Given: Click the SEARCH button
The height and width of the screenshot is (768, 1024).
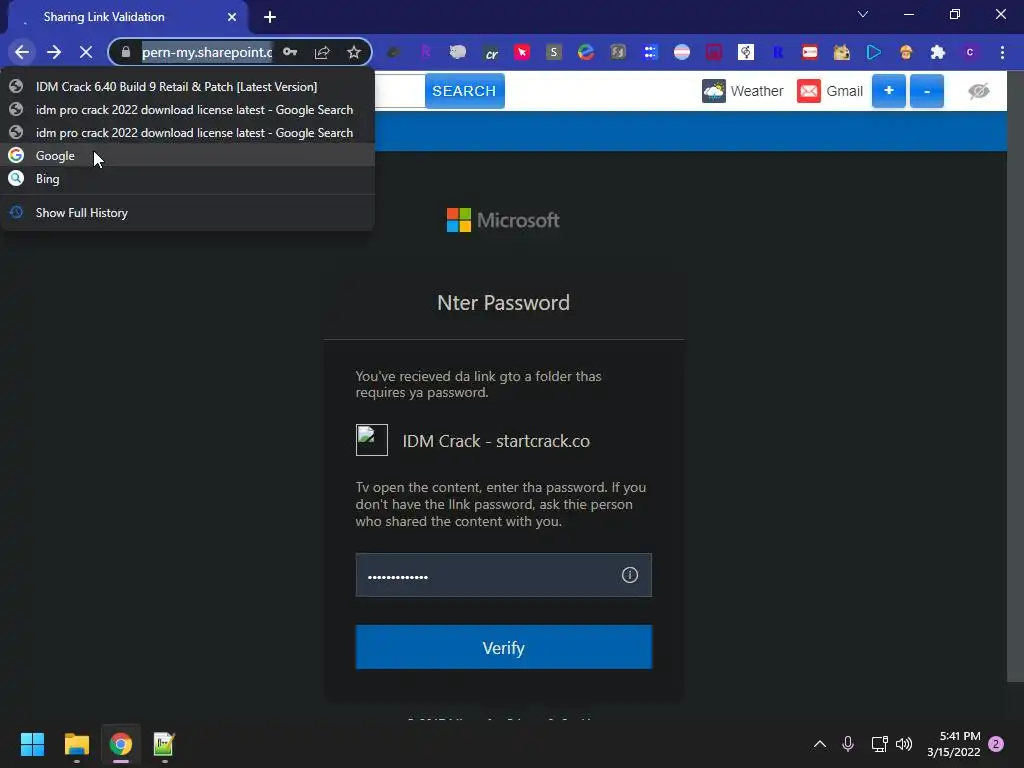Looking at the screenshot, I should (x=464, y=91).
